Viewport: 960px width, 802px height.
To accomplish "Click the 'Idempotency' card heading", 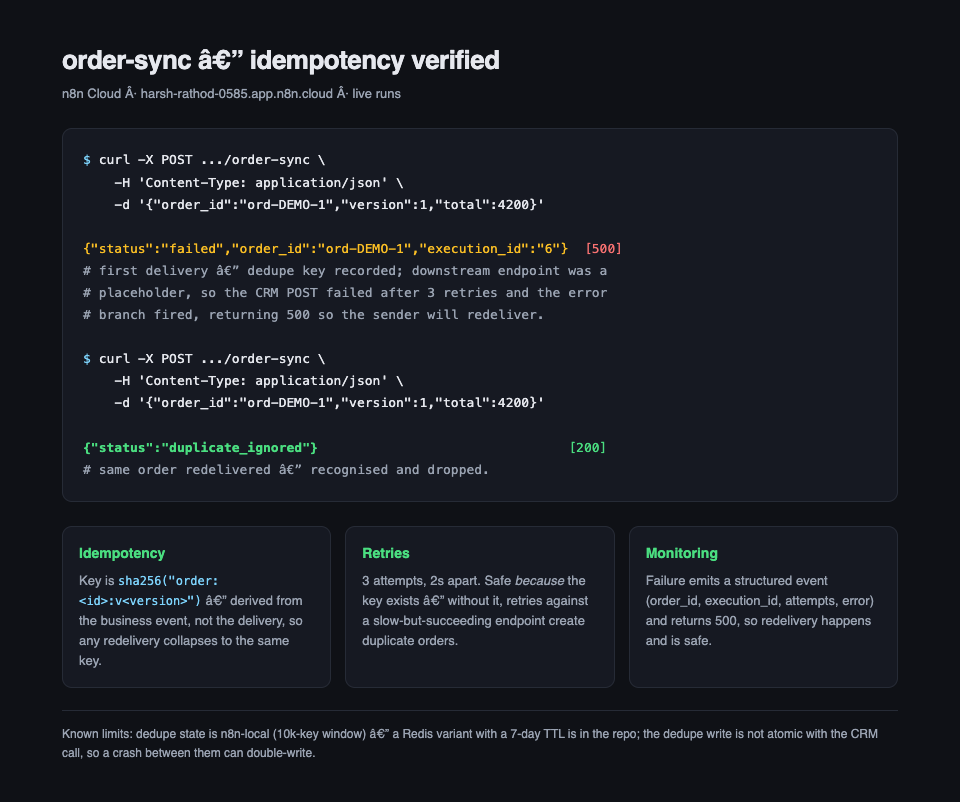I will (122, 553).
